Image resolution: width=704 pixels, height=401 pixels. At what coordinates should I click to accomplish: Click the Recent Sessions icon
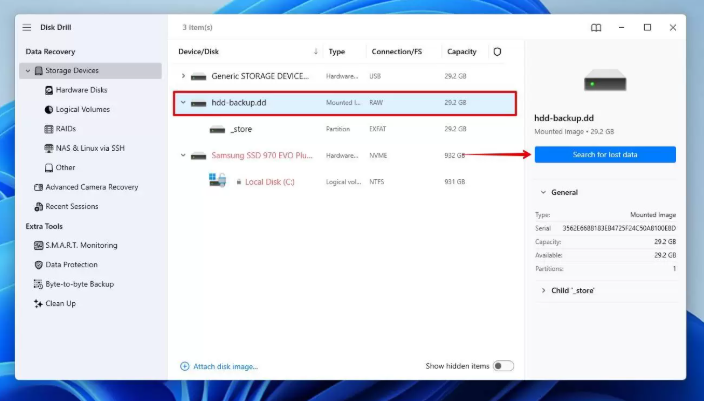coord(39,207)
